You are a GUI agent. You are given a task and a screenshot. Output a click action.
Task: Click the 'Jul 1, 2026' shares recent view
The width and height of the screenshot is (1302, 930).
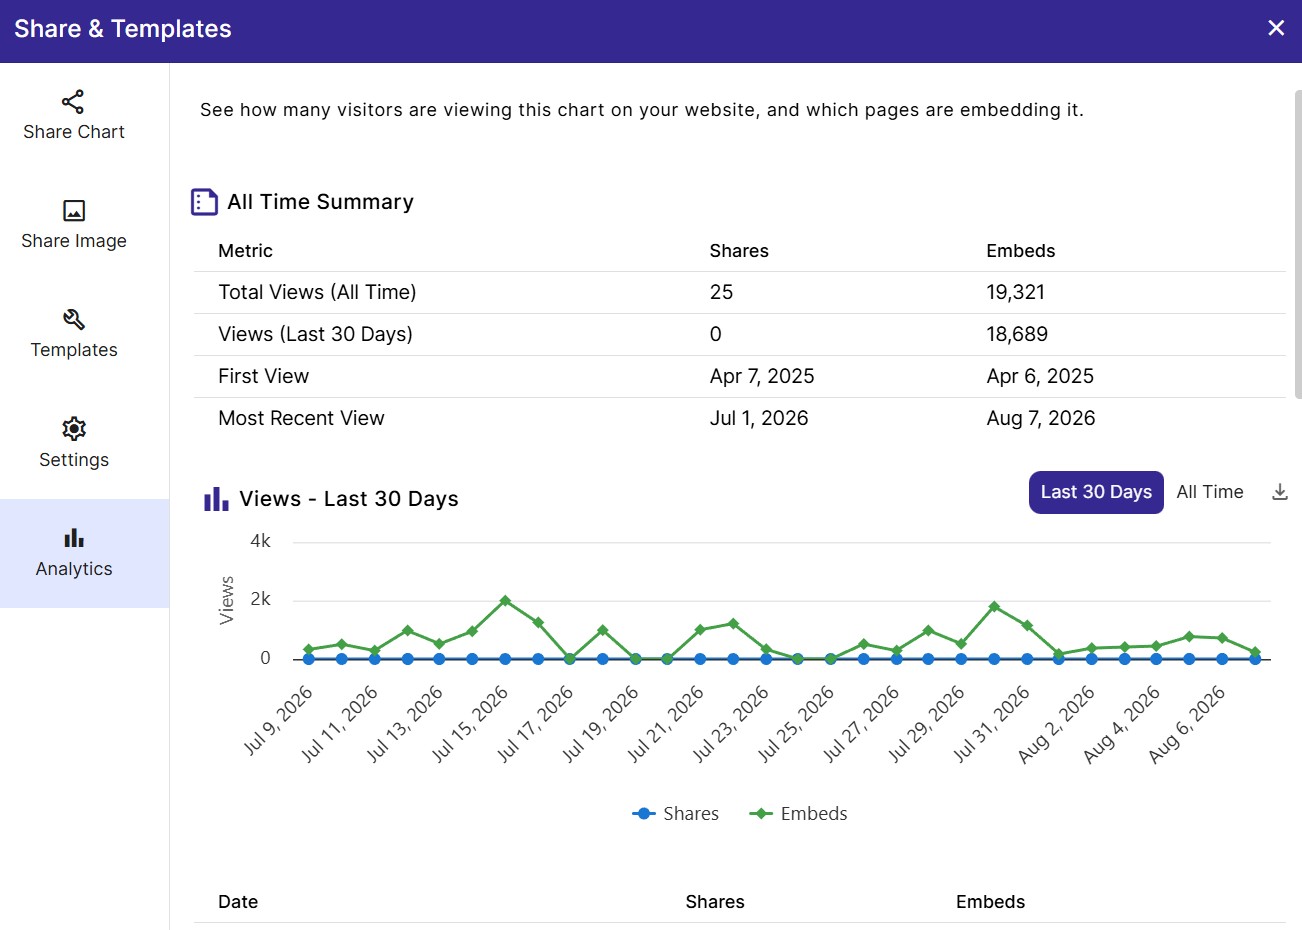(x=759, y=418)
